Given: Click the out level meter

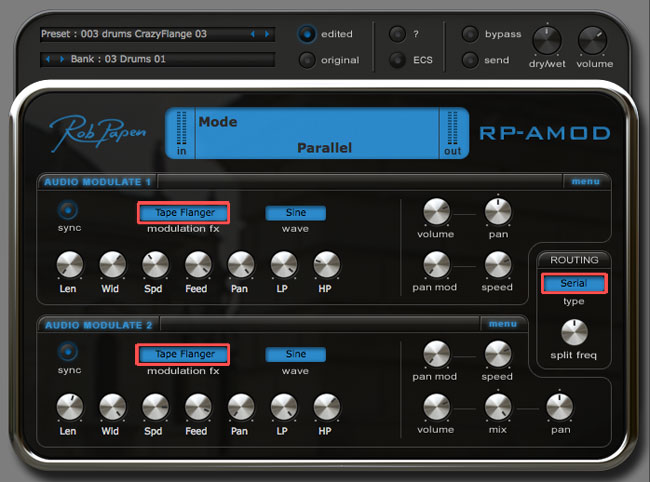Looking at the screenshot, I should (452, 128).
